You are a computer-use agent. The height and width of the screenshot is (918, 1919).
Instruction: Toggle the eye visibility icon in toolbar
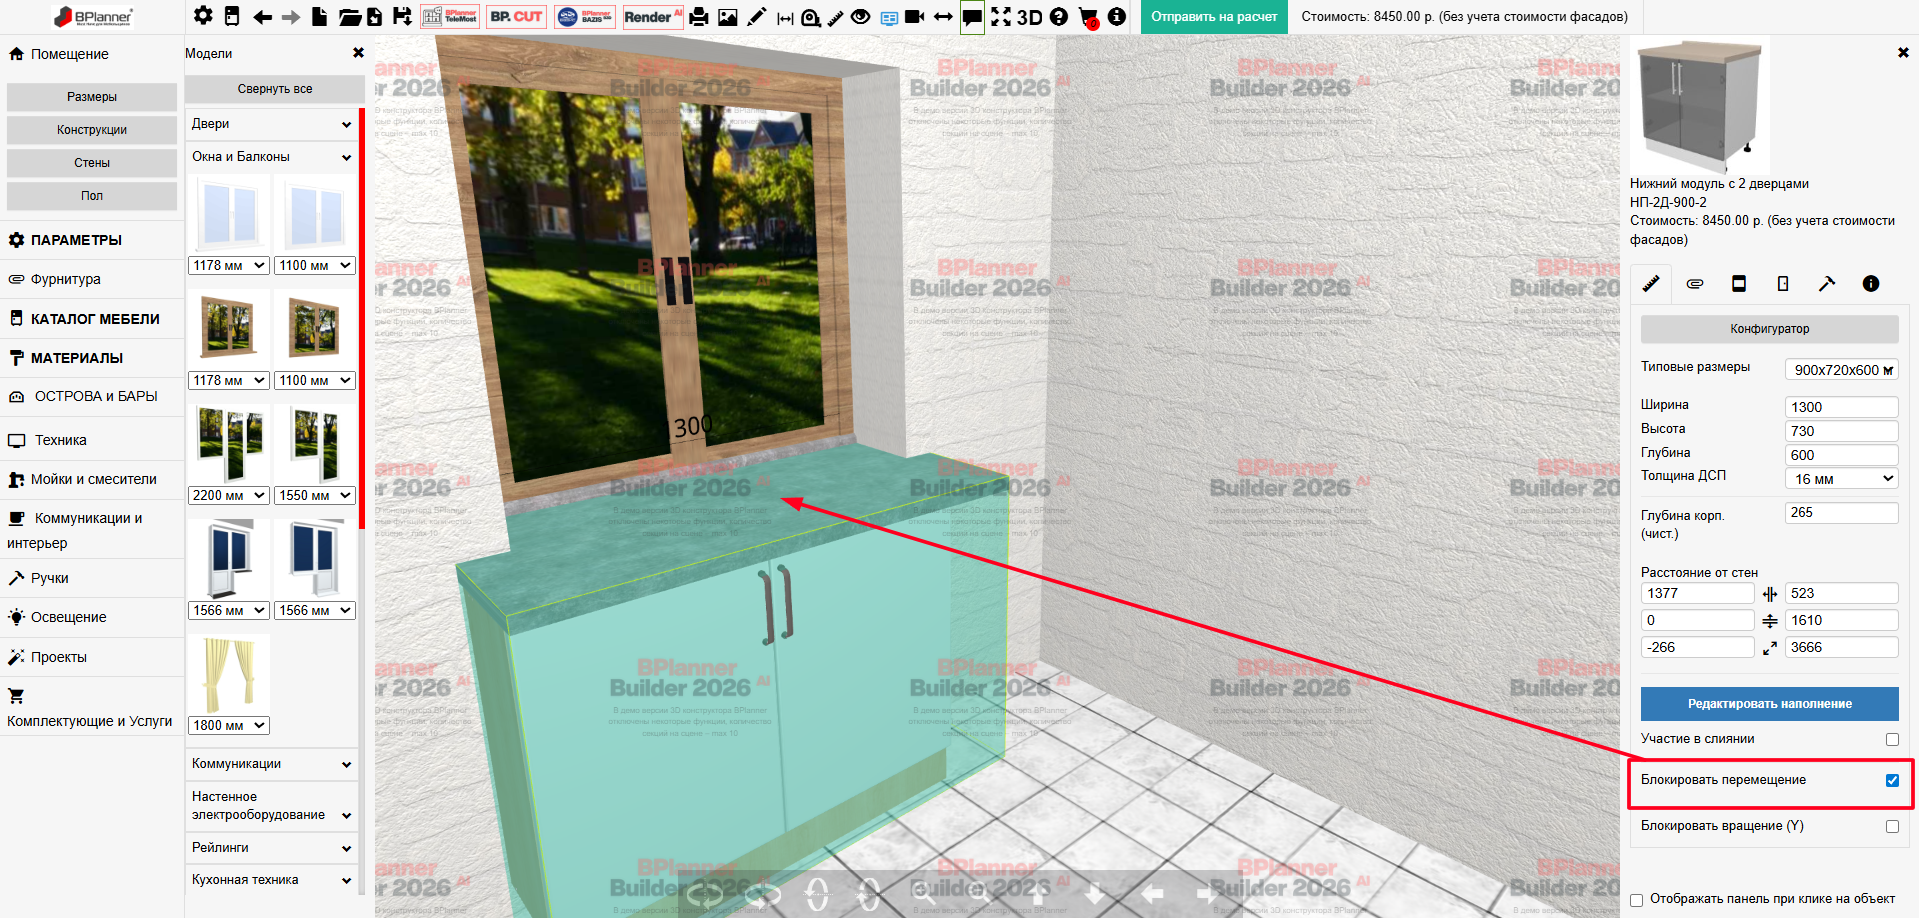tap(860, 17)
